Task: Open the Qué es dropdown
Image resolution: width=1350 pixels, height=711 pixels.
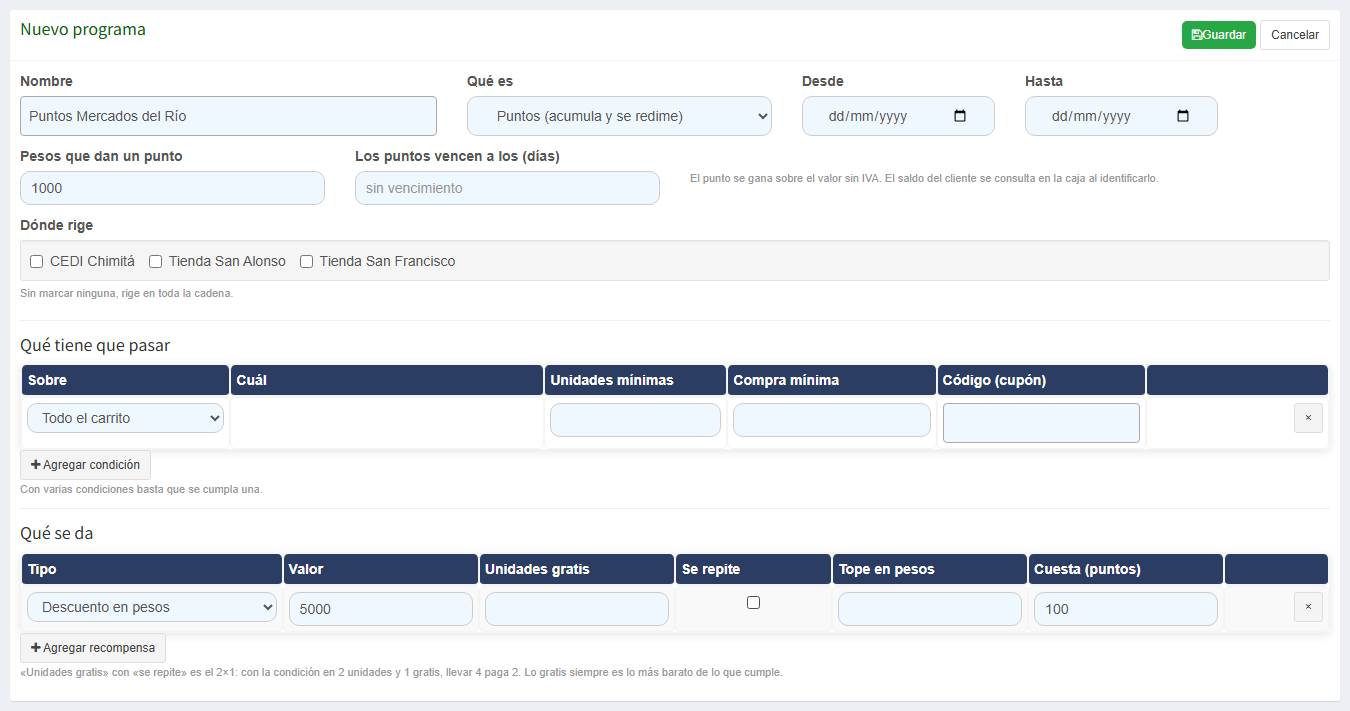Action: click(619, 116)
